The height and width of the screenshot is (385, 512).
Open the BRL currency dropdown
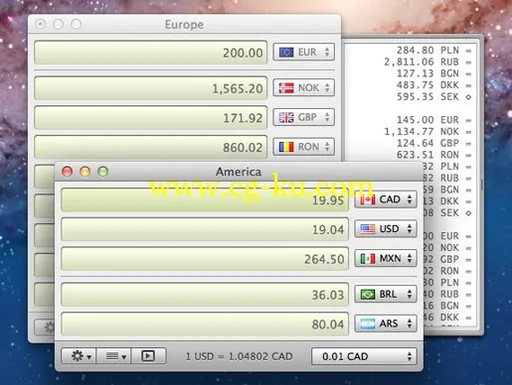coord(385,294)
